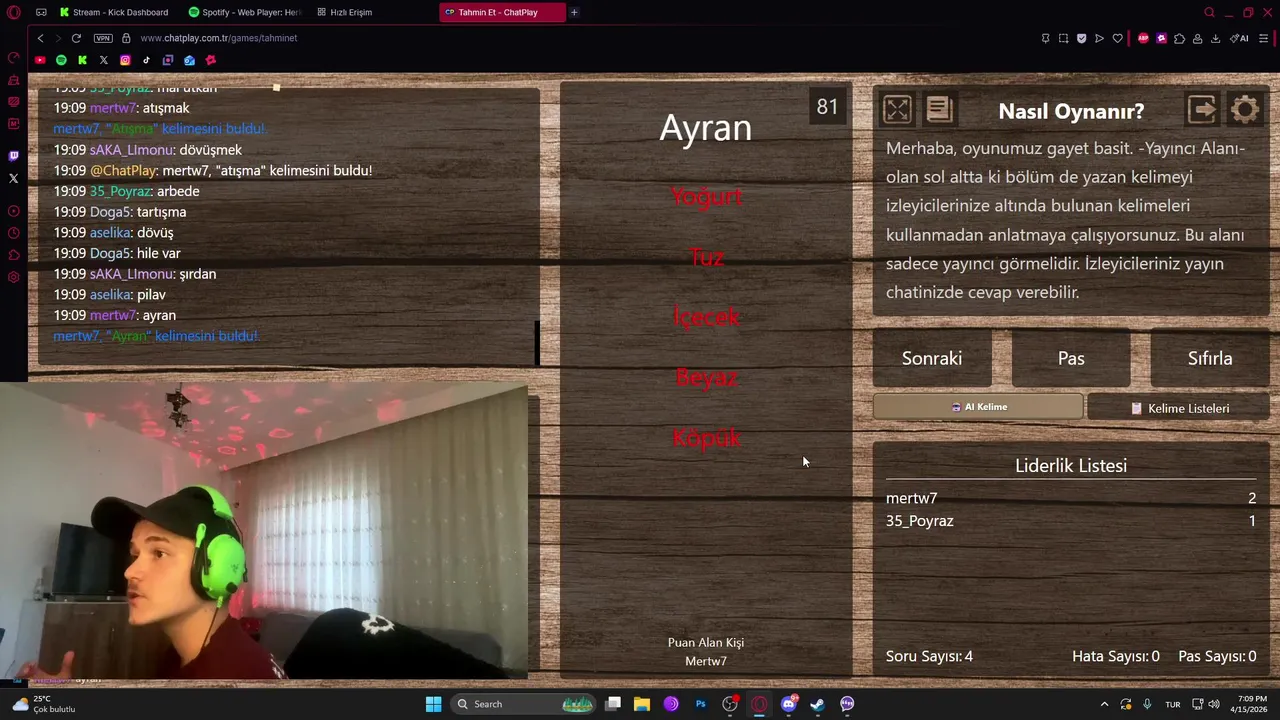Viewport: 1280px width, 720px height.
Task: Open the fullscreen expand icon in the game panel
Action: [897, 109]
